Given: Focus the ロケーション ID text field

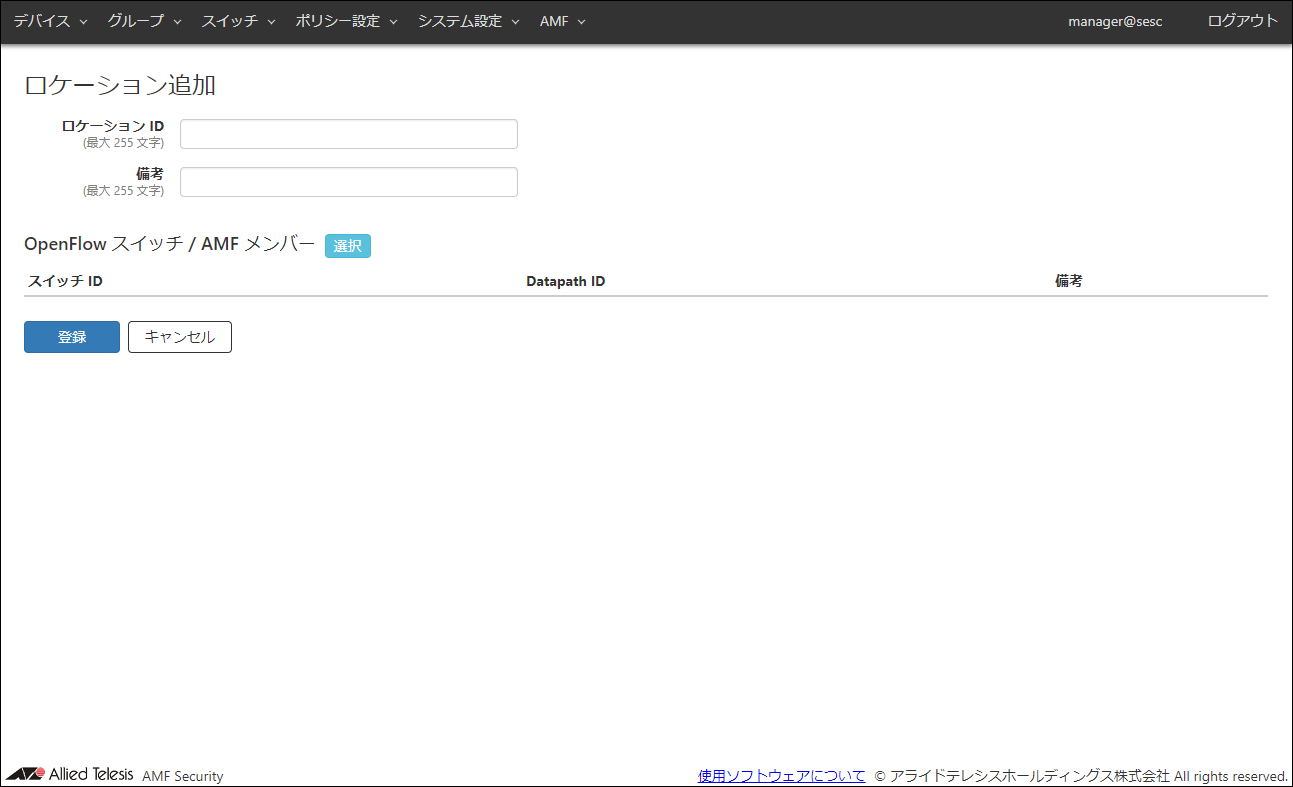Looking at the screenshot, I should pos(348,134).
